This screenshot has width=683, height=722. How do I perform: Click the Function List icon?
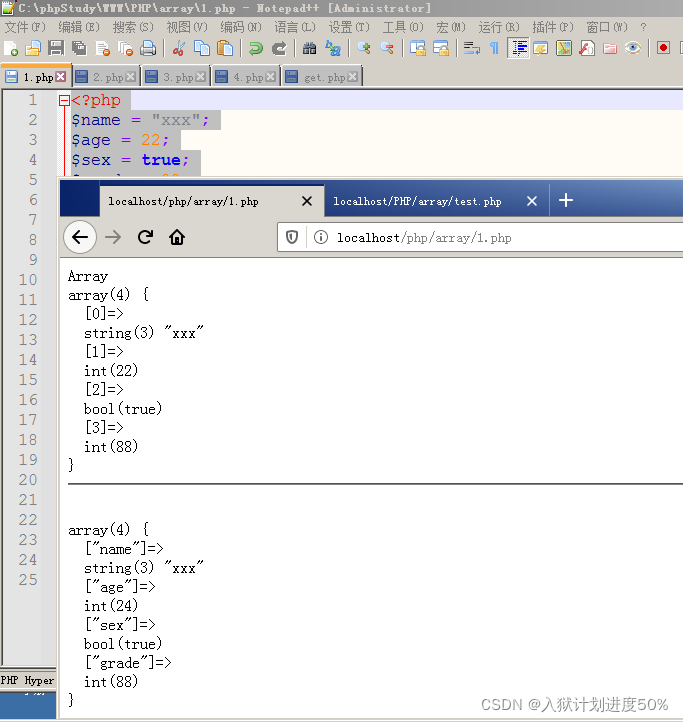pyautogui.click(x=587, y=48)
